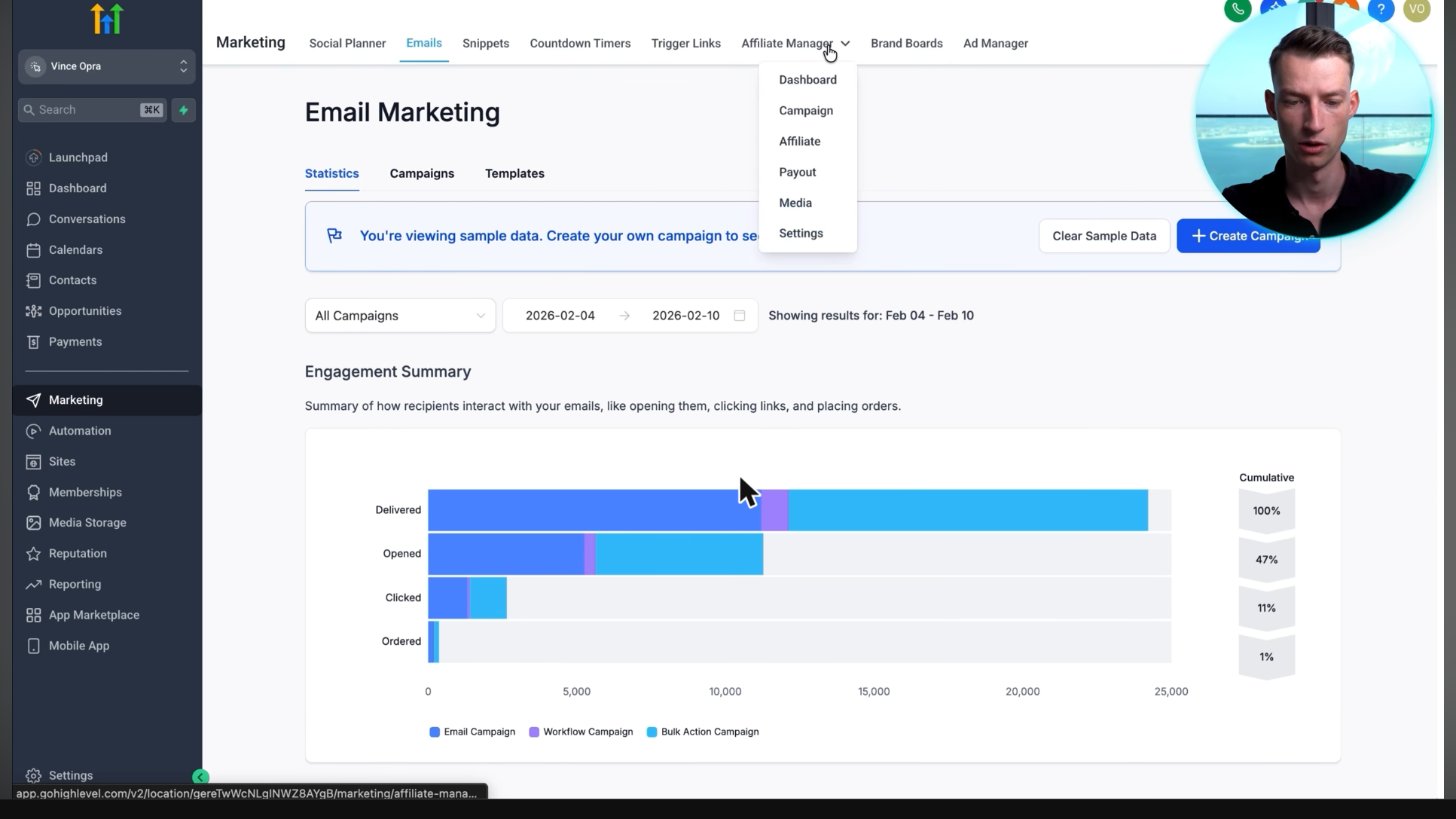Select Dashboard in Affiliate Manager menu

pos(807,80)
